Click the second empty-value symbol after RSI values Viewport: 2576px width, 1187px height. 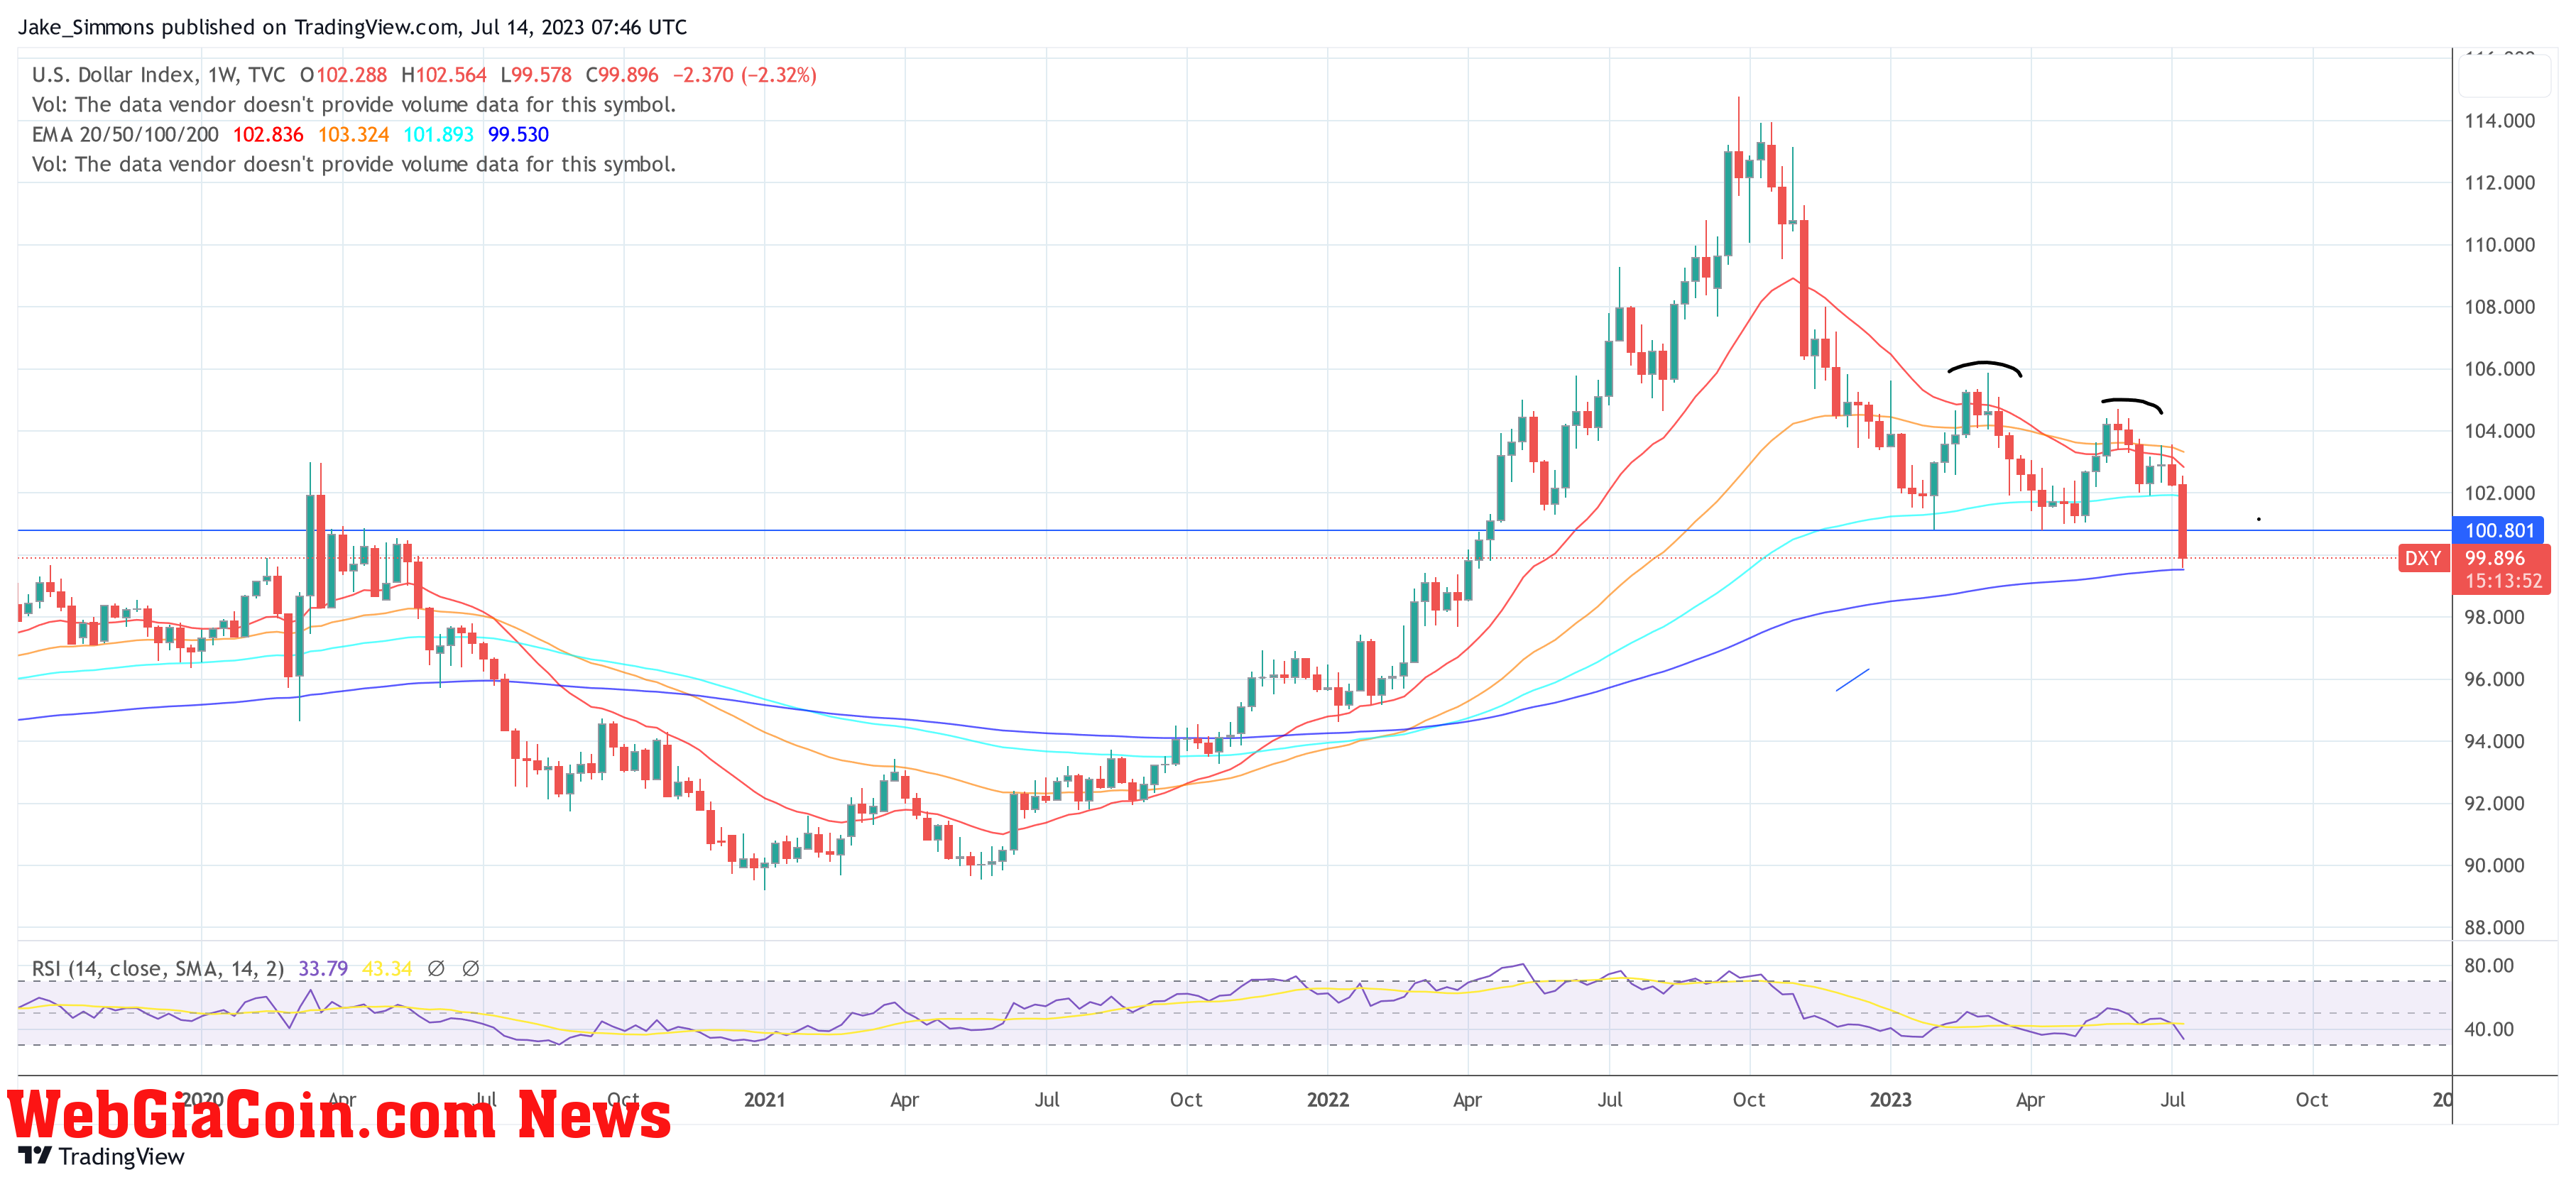click(471, 968)
